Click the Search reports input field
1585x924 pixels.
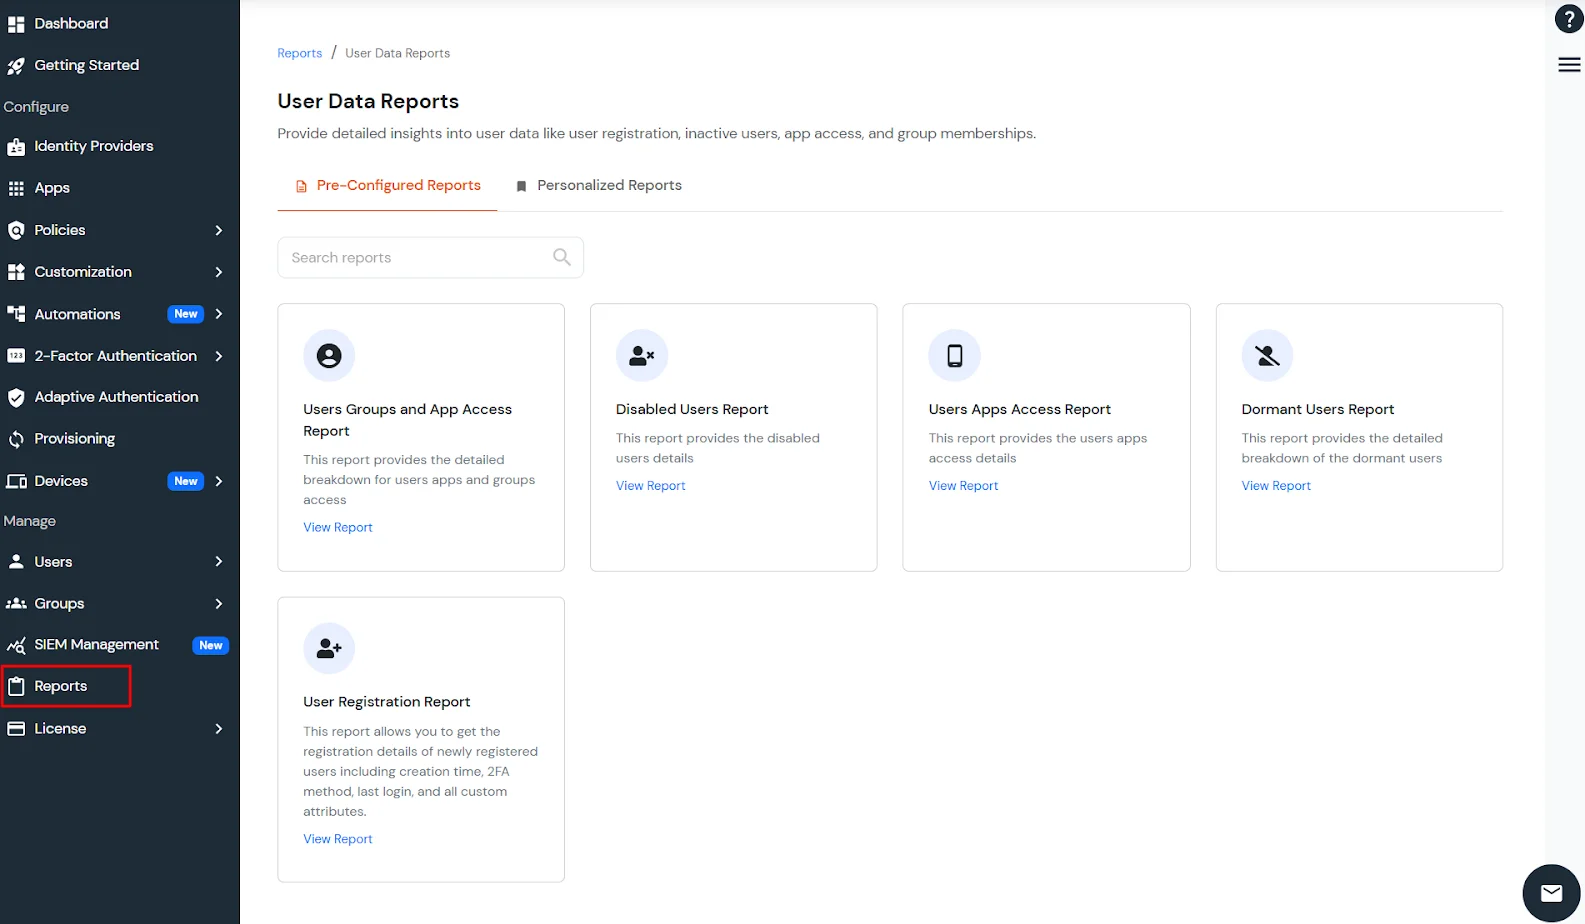[x=430, y=258]
